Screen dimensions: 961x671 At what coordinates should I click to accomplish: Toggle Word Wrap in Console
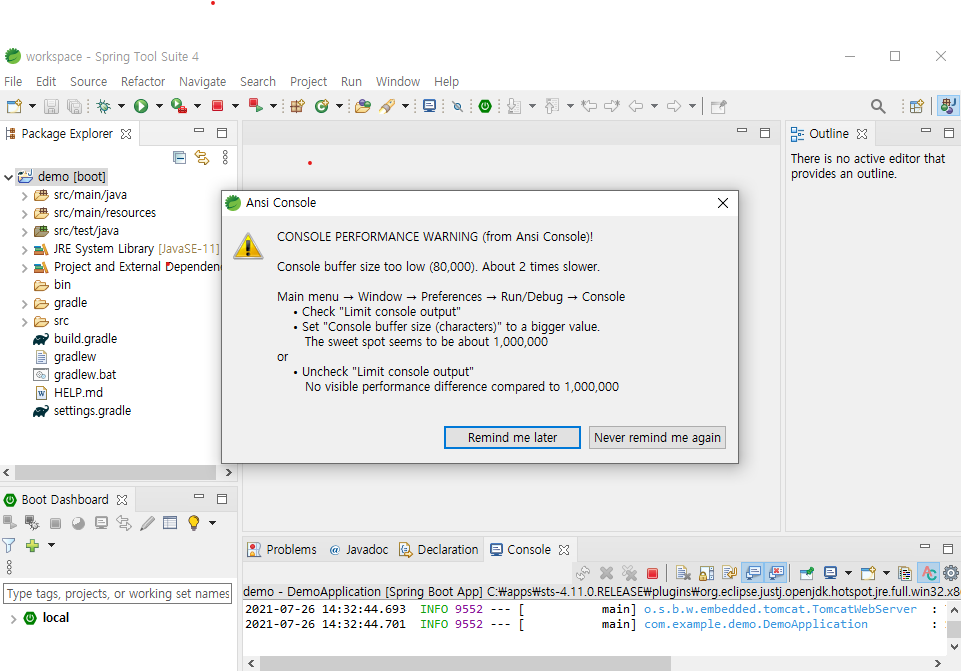[x=729, y=573]
